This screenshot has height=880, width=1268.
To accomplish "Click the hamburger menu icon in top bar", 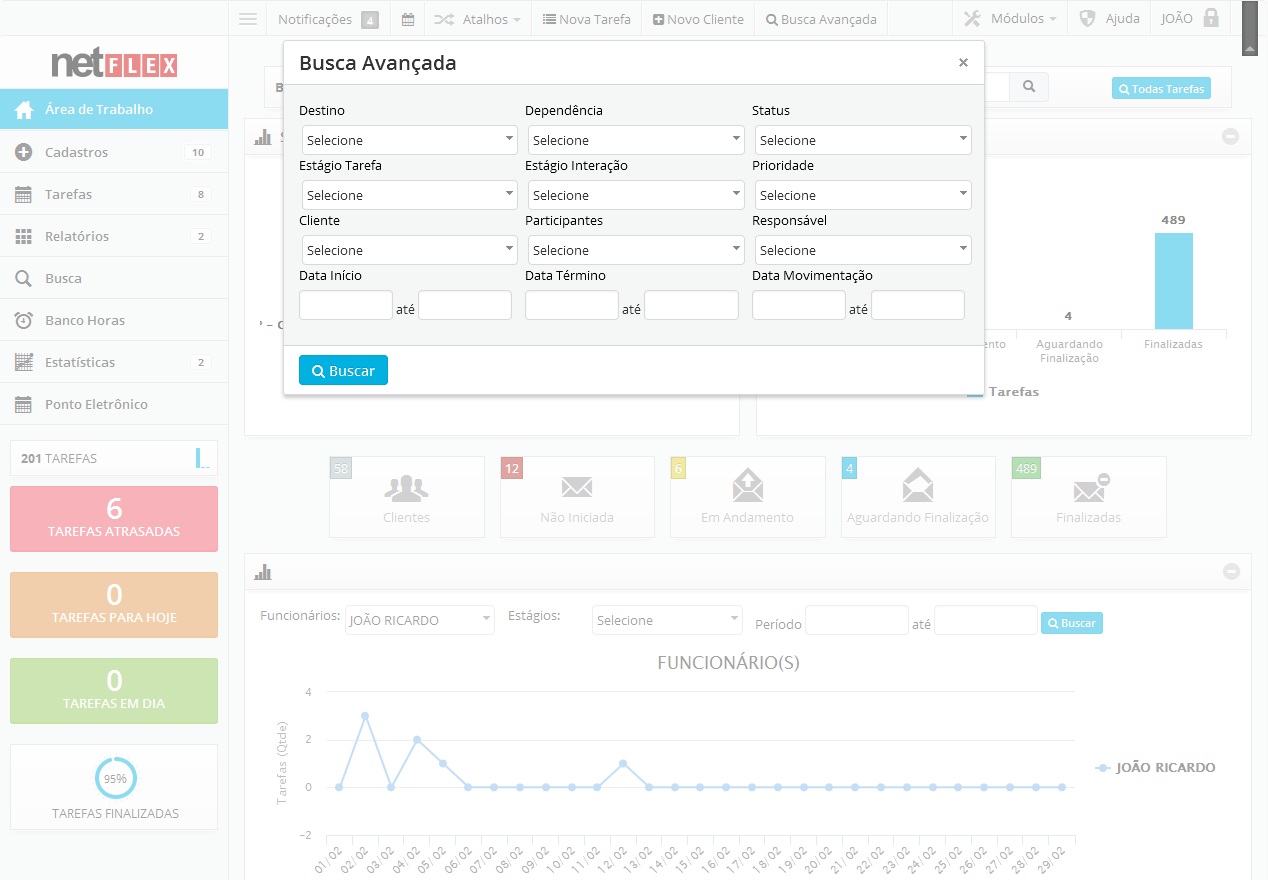I will [248, 19].
